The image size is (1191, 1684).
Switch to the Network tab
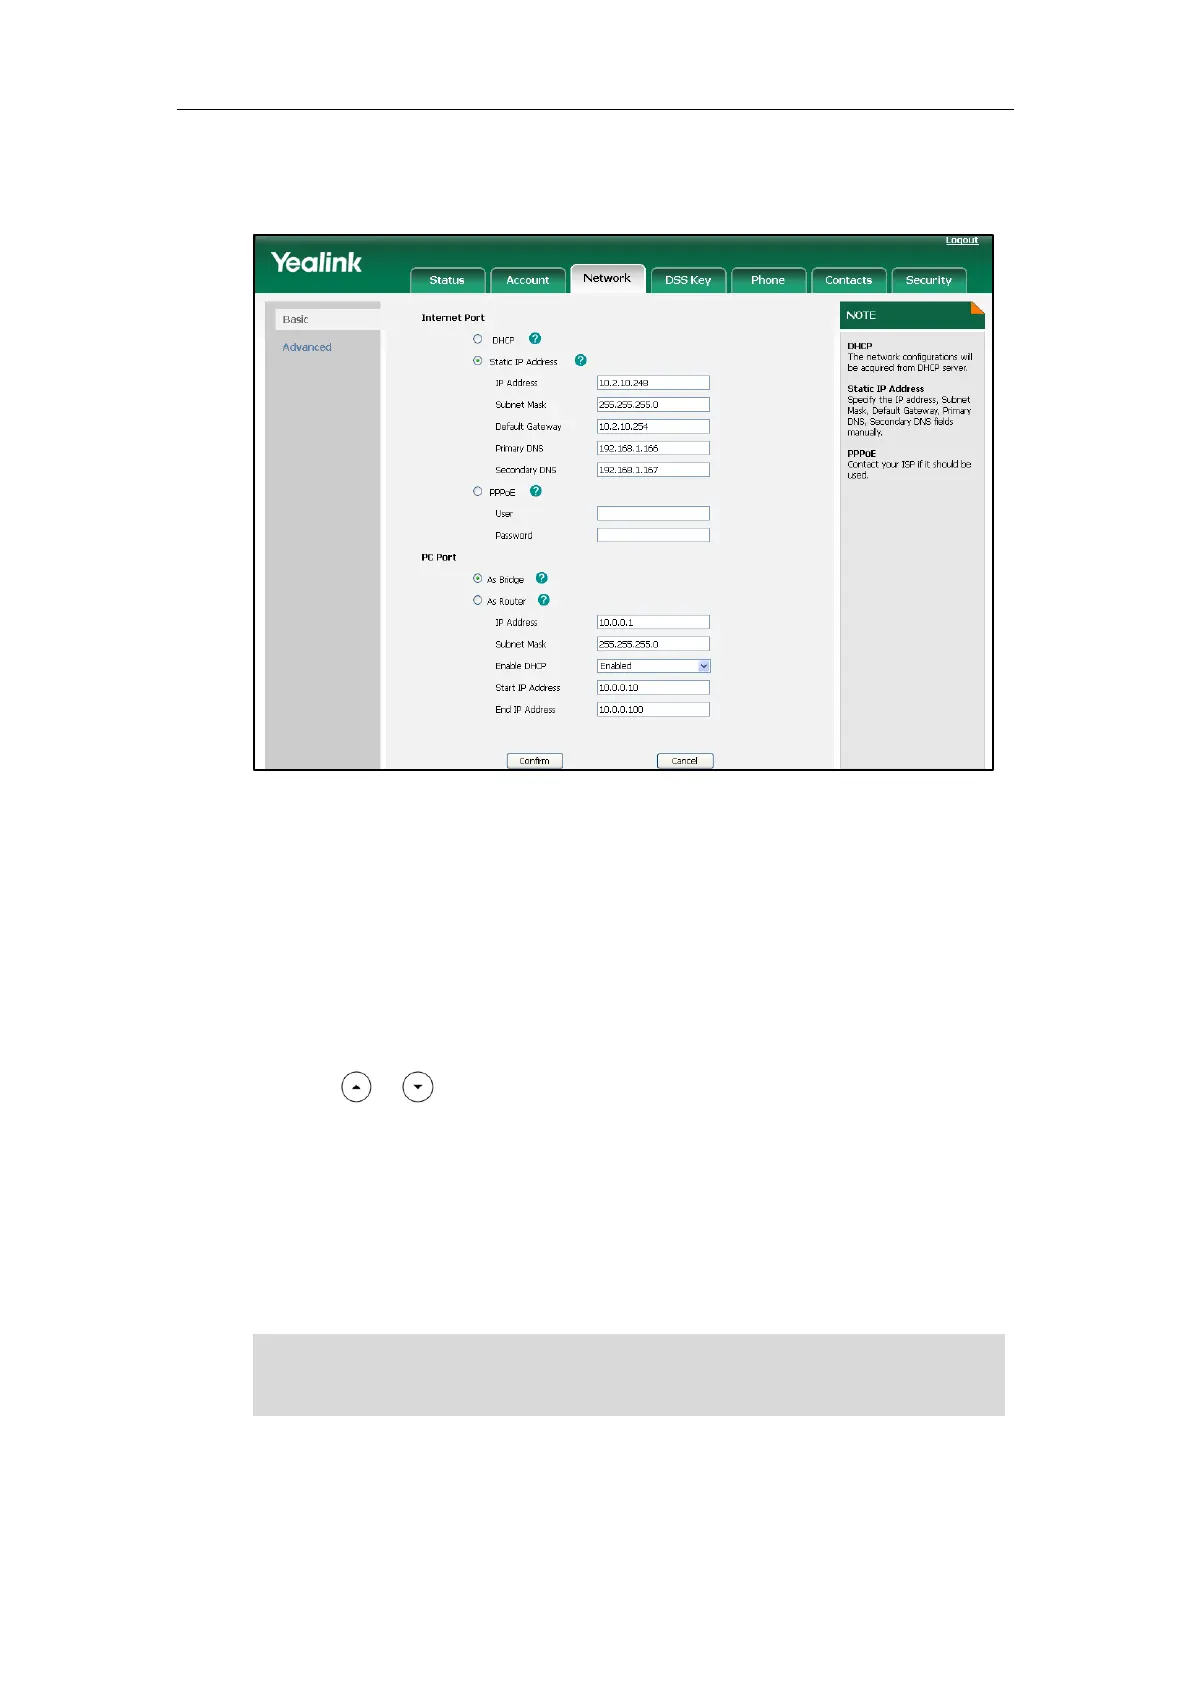pos(607,278)
